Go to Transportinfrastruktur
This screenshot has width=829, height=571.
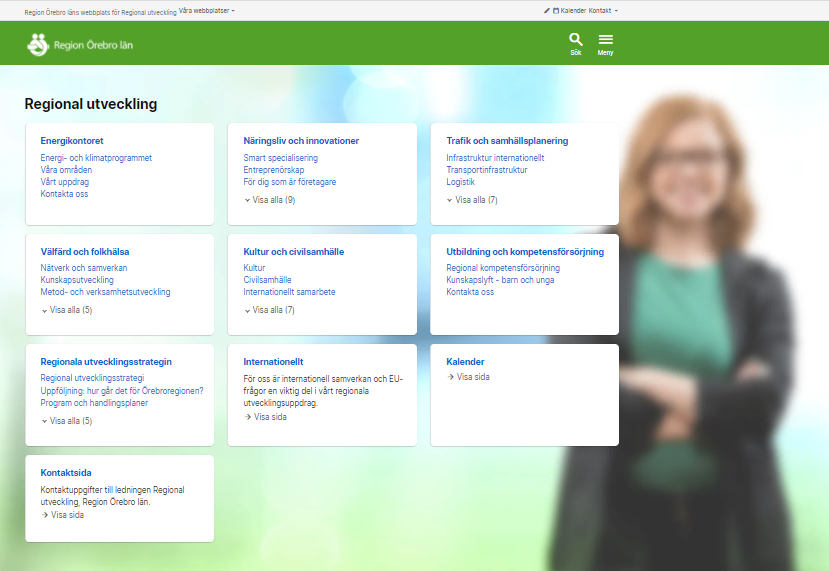click(487, 170)
